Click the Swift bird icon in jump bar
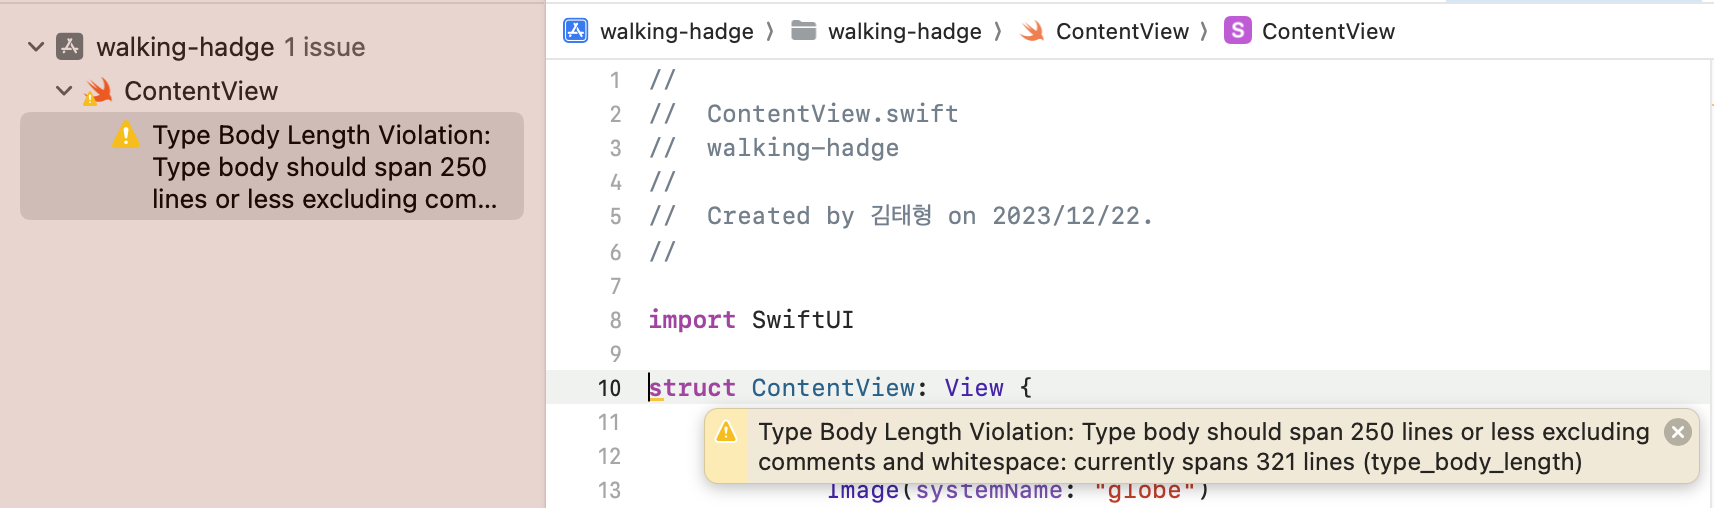 point(1032,31)
